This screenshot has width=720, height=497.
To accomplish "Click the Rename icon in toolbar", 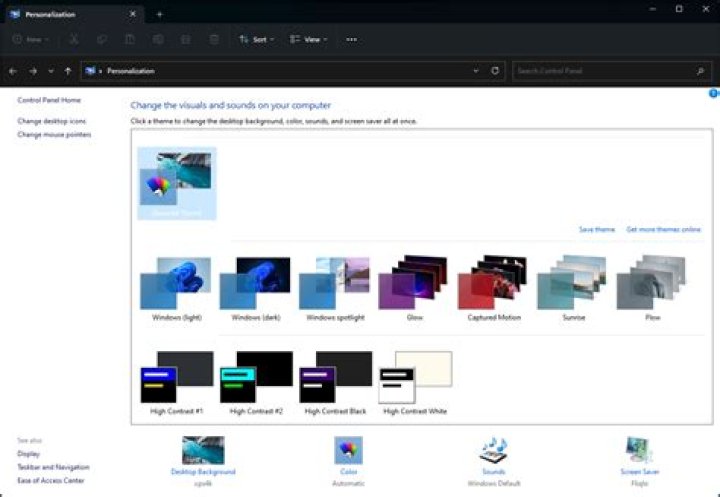I will coord(158,40).
